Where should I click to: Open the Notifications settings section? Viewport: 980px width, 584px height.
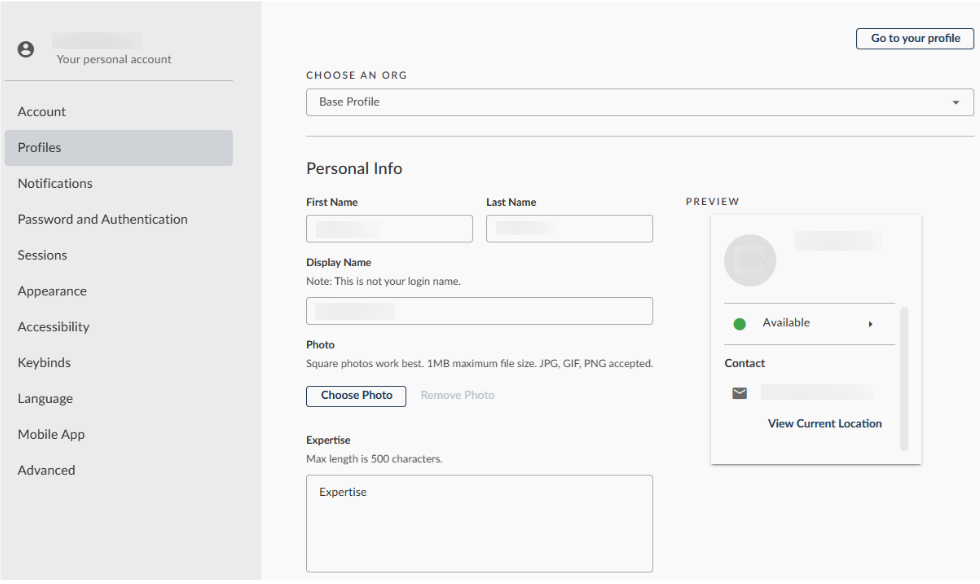(55, 183)
